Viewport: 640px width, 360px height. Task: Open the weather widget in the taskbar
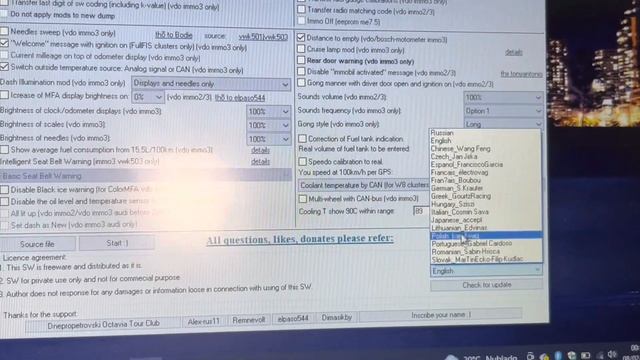482,357
